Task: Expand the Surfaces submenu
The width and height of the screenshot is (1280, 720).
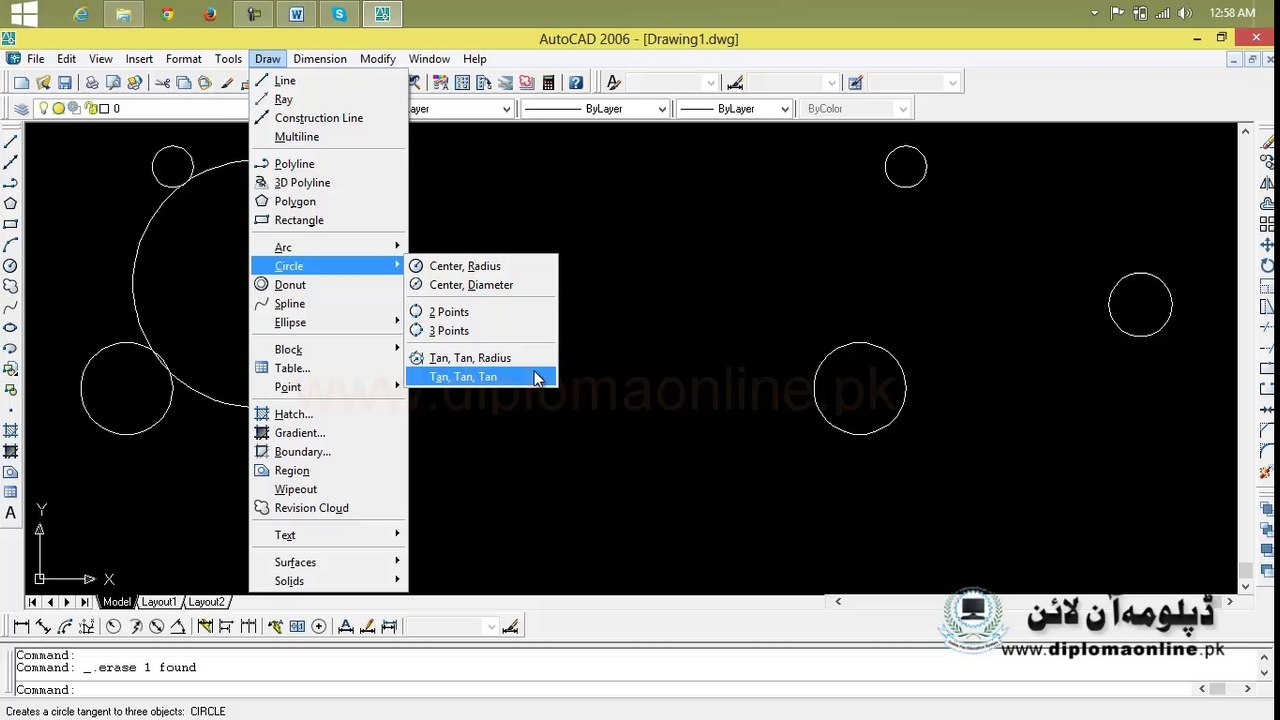Action: (328, 562)
